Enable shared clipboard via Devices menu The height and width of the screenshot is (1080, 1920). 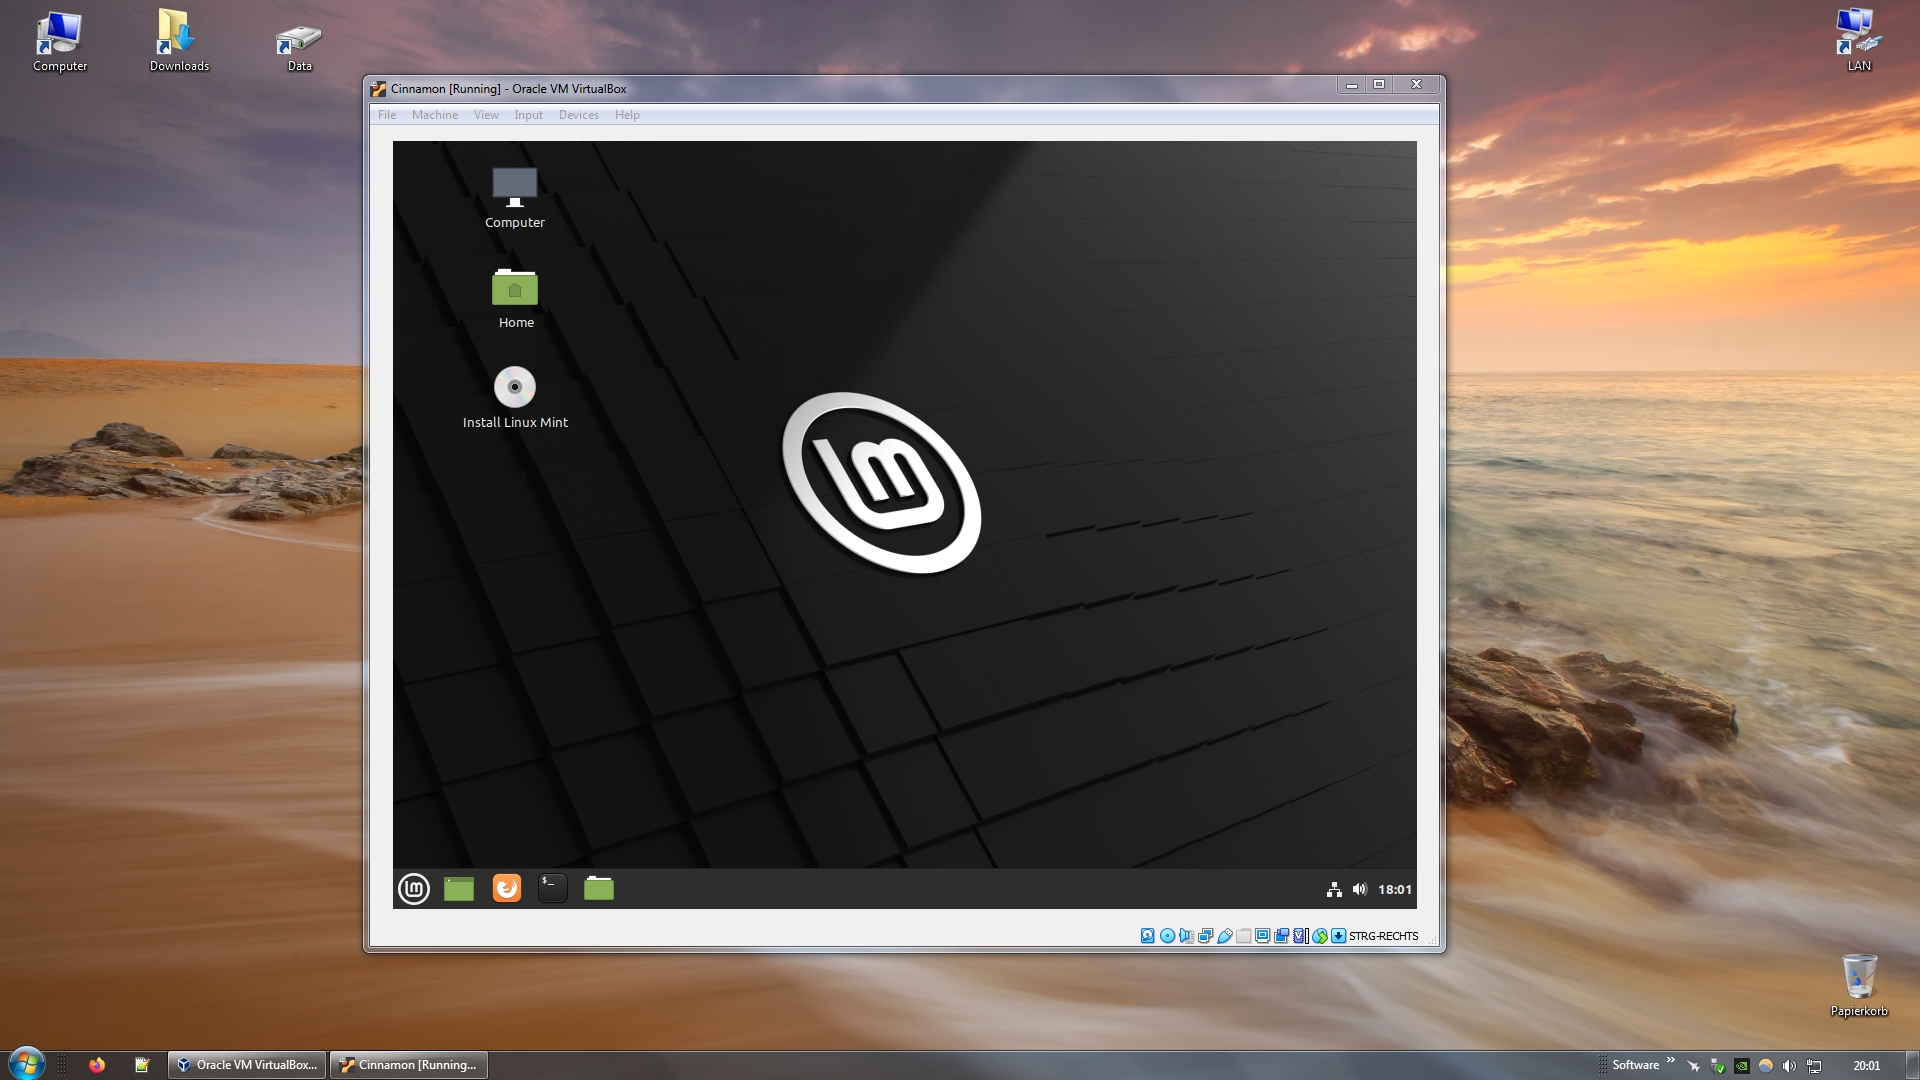click(x=578, y=115)
